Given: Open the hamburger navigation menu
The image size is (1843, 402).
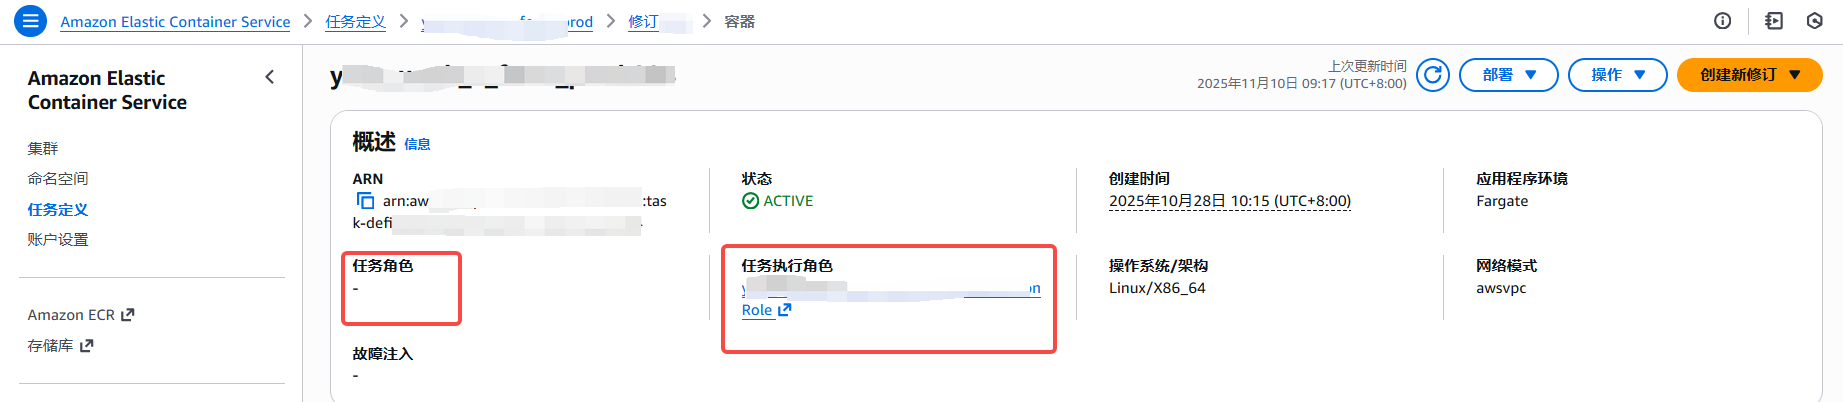Looking at the screenshot, I should click(31, 20).
